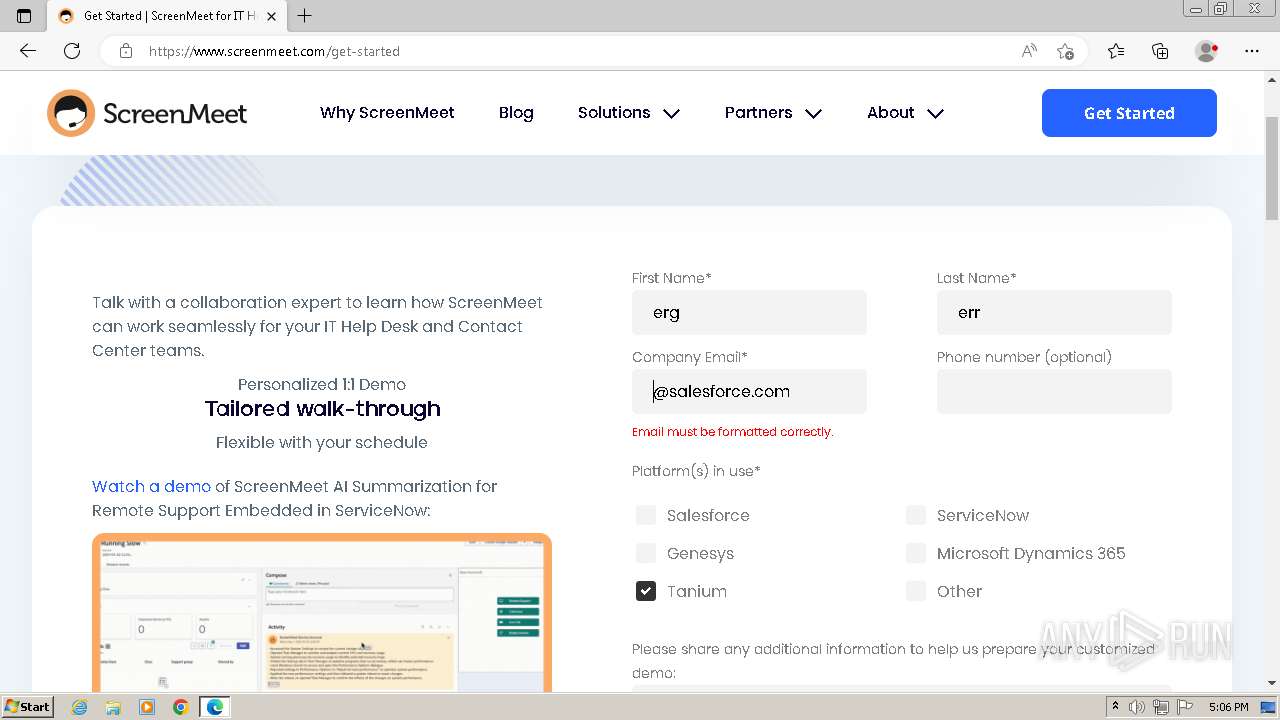Check the Salesforce platform checkbox
This screenshot has height=720, width=1280.
click(x=646, y=515)
